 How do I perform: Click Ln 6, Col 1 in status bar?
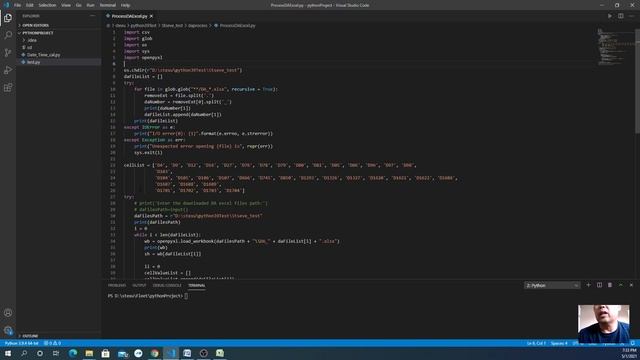(536, 343)
